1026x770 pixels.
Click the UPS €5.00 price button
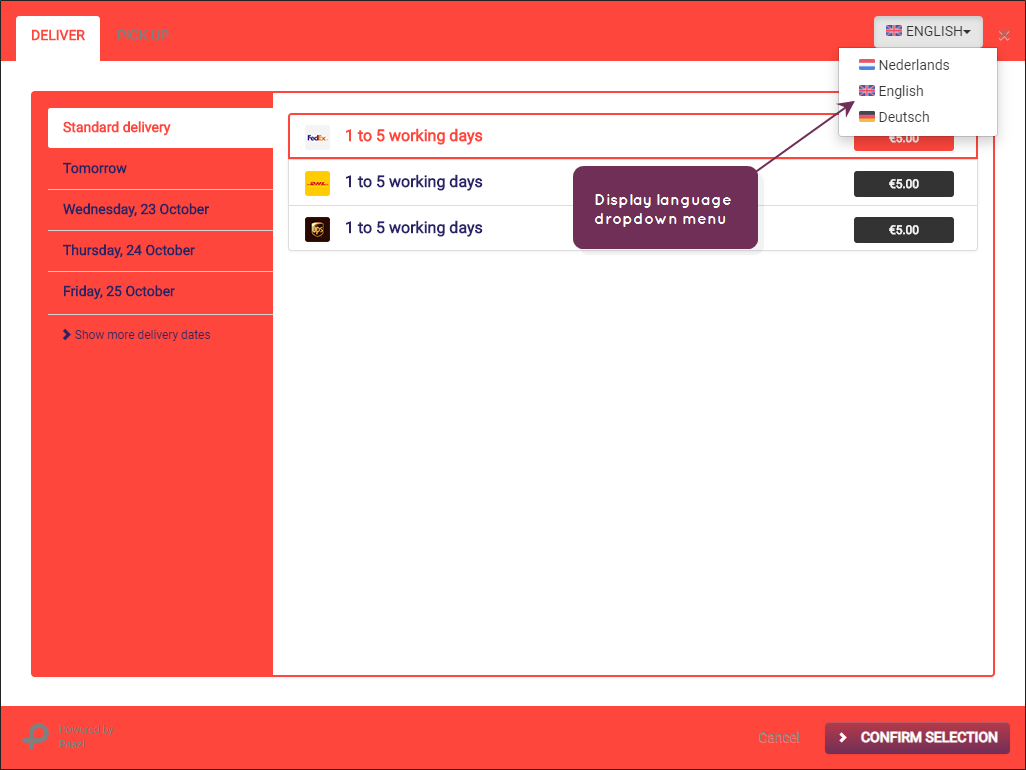[904, 230]
